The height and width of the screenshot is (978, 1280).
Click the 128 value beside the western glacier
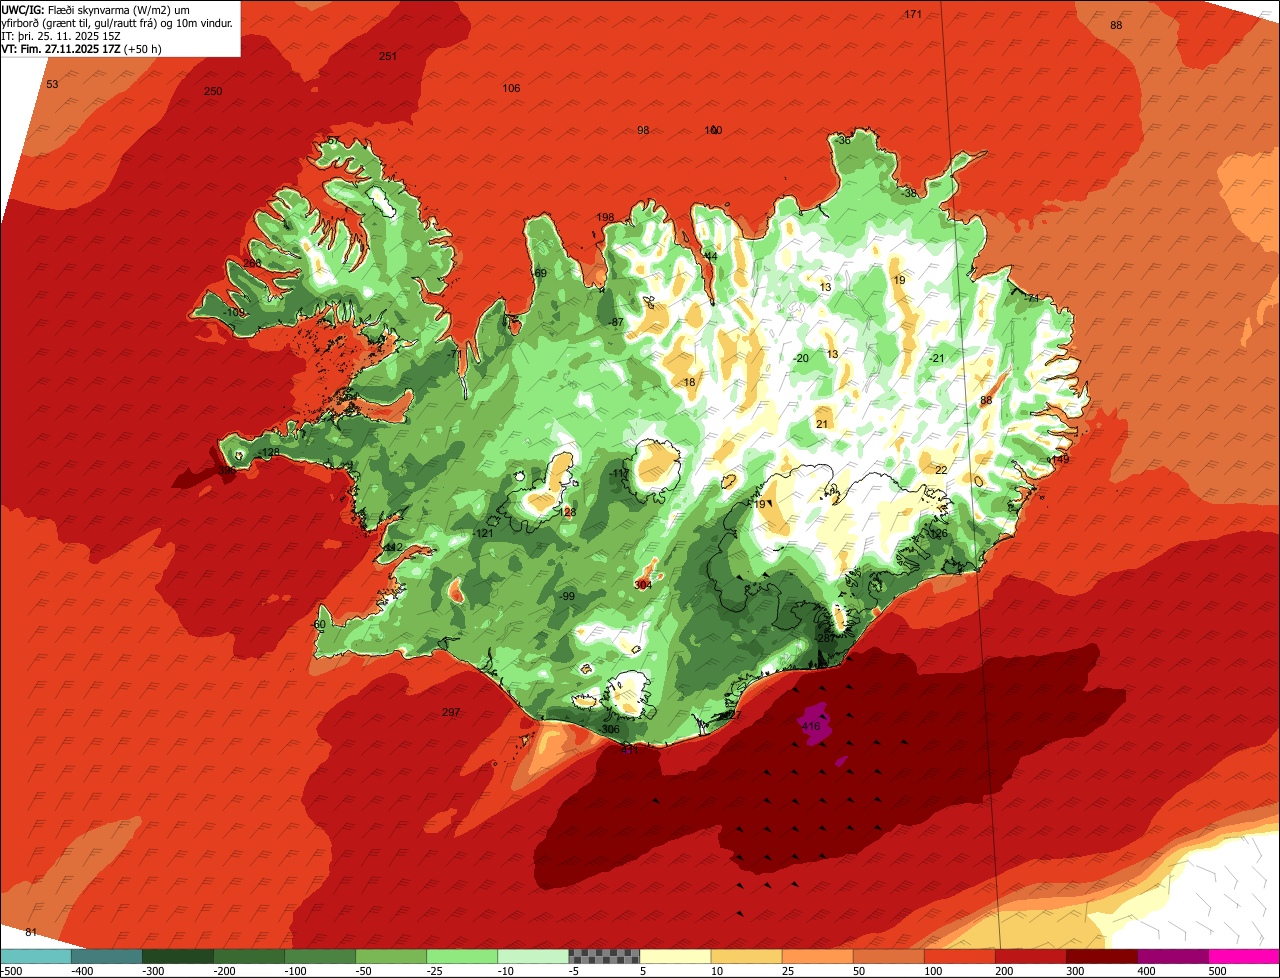pyautogui.click(x=567, y=512)
